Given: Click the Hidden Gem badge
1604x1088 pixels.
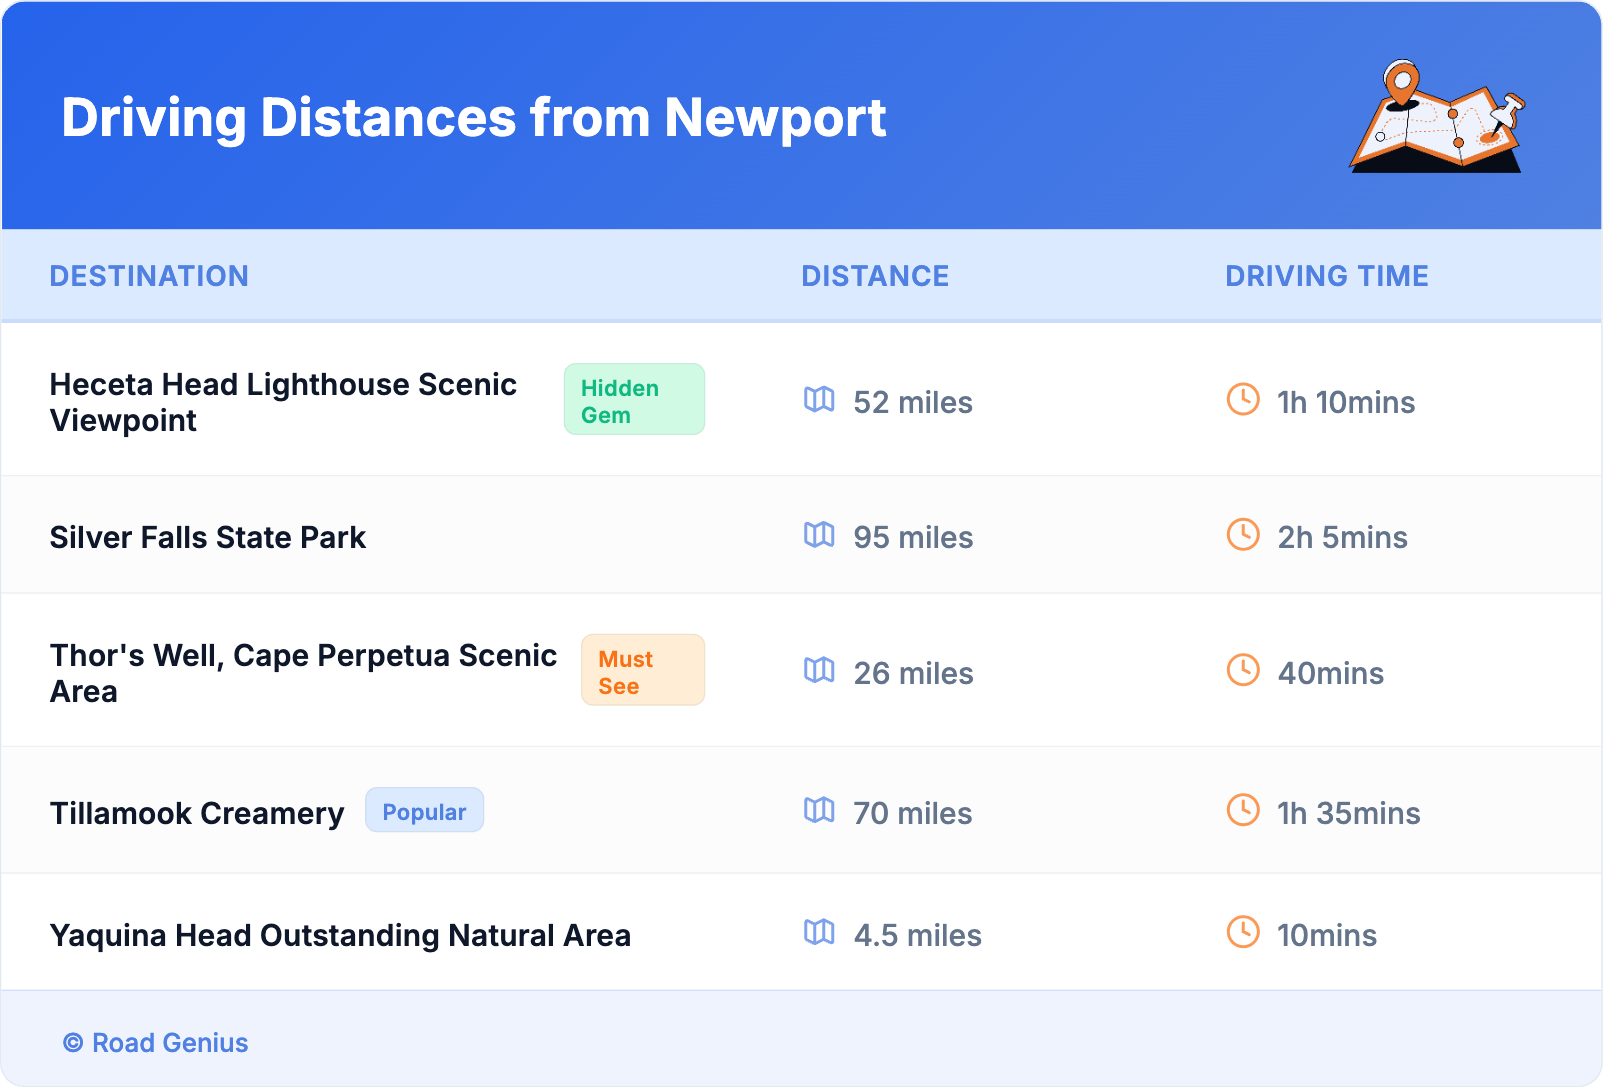Looking at the screenshot, I should click(634, 400).
